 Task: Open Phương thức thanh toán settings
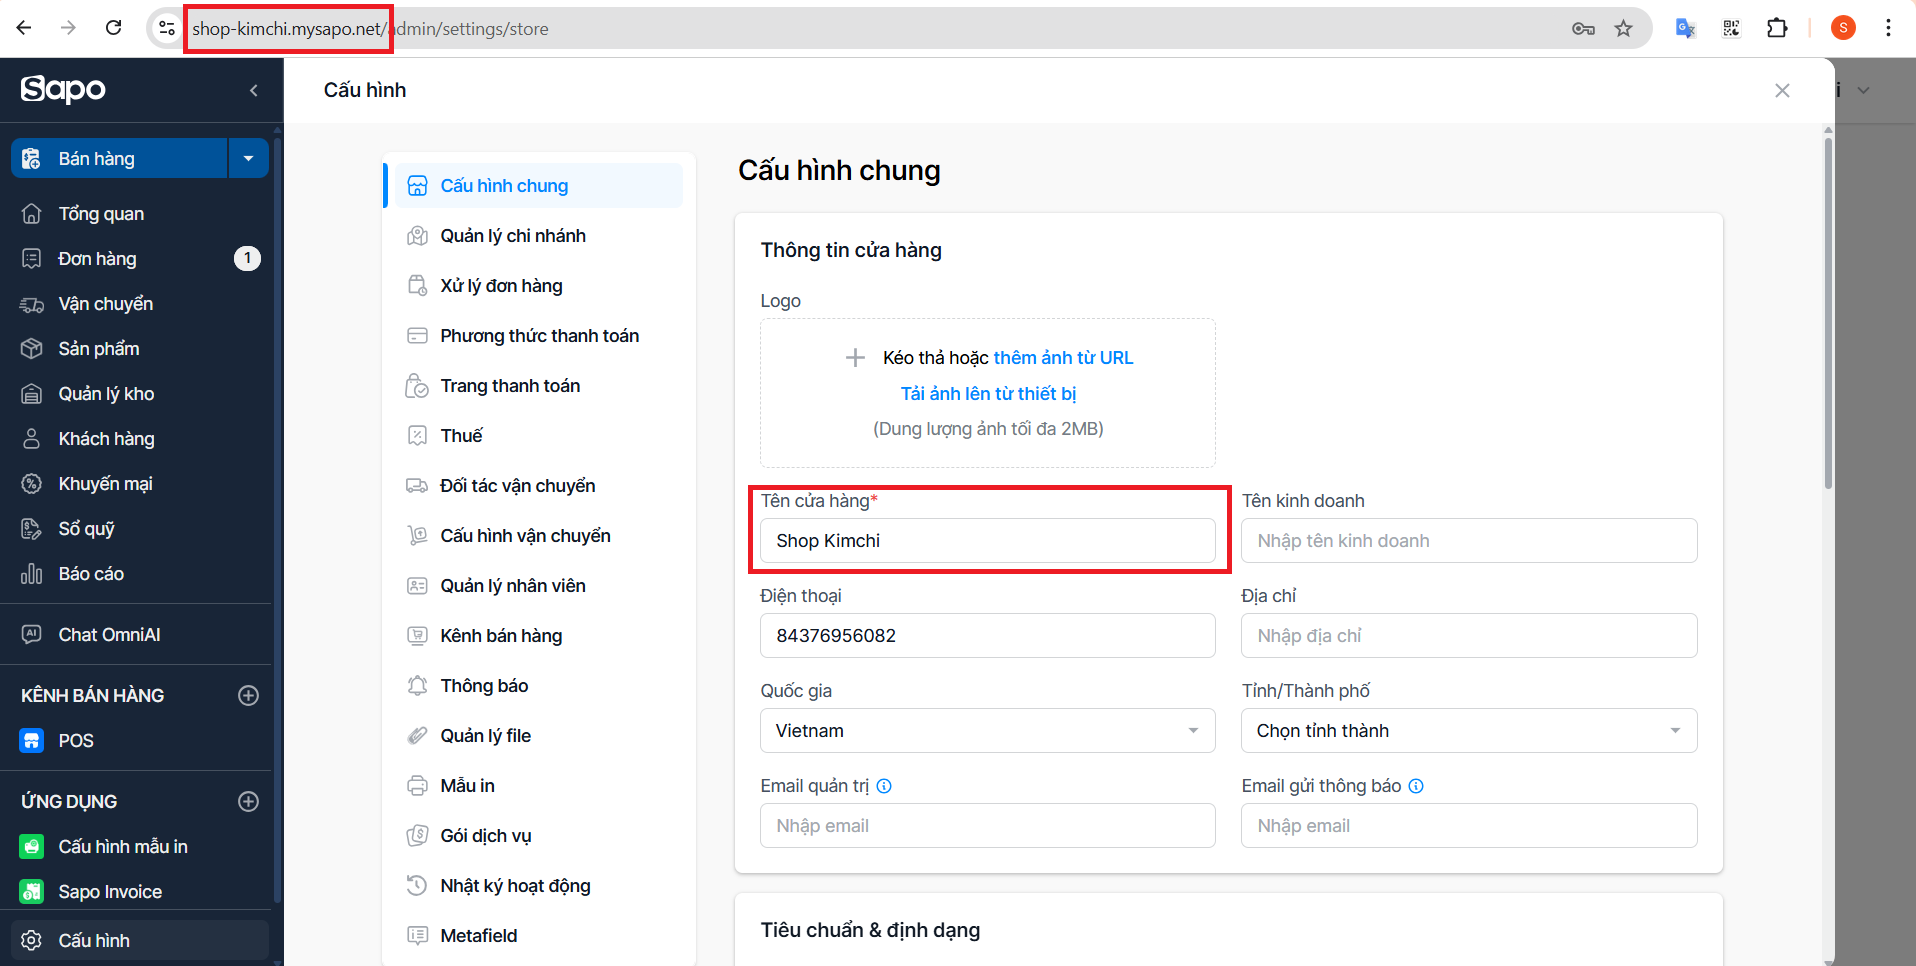click(x=538, y=336)
